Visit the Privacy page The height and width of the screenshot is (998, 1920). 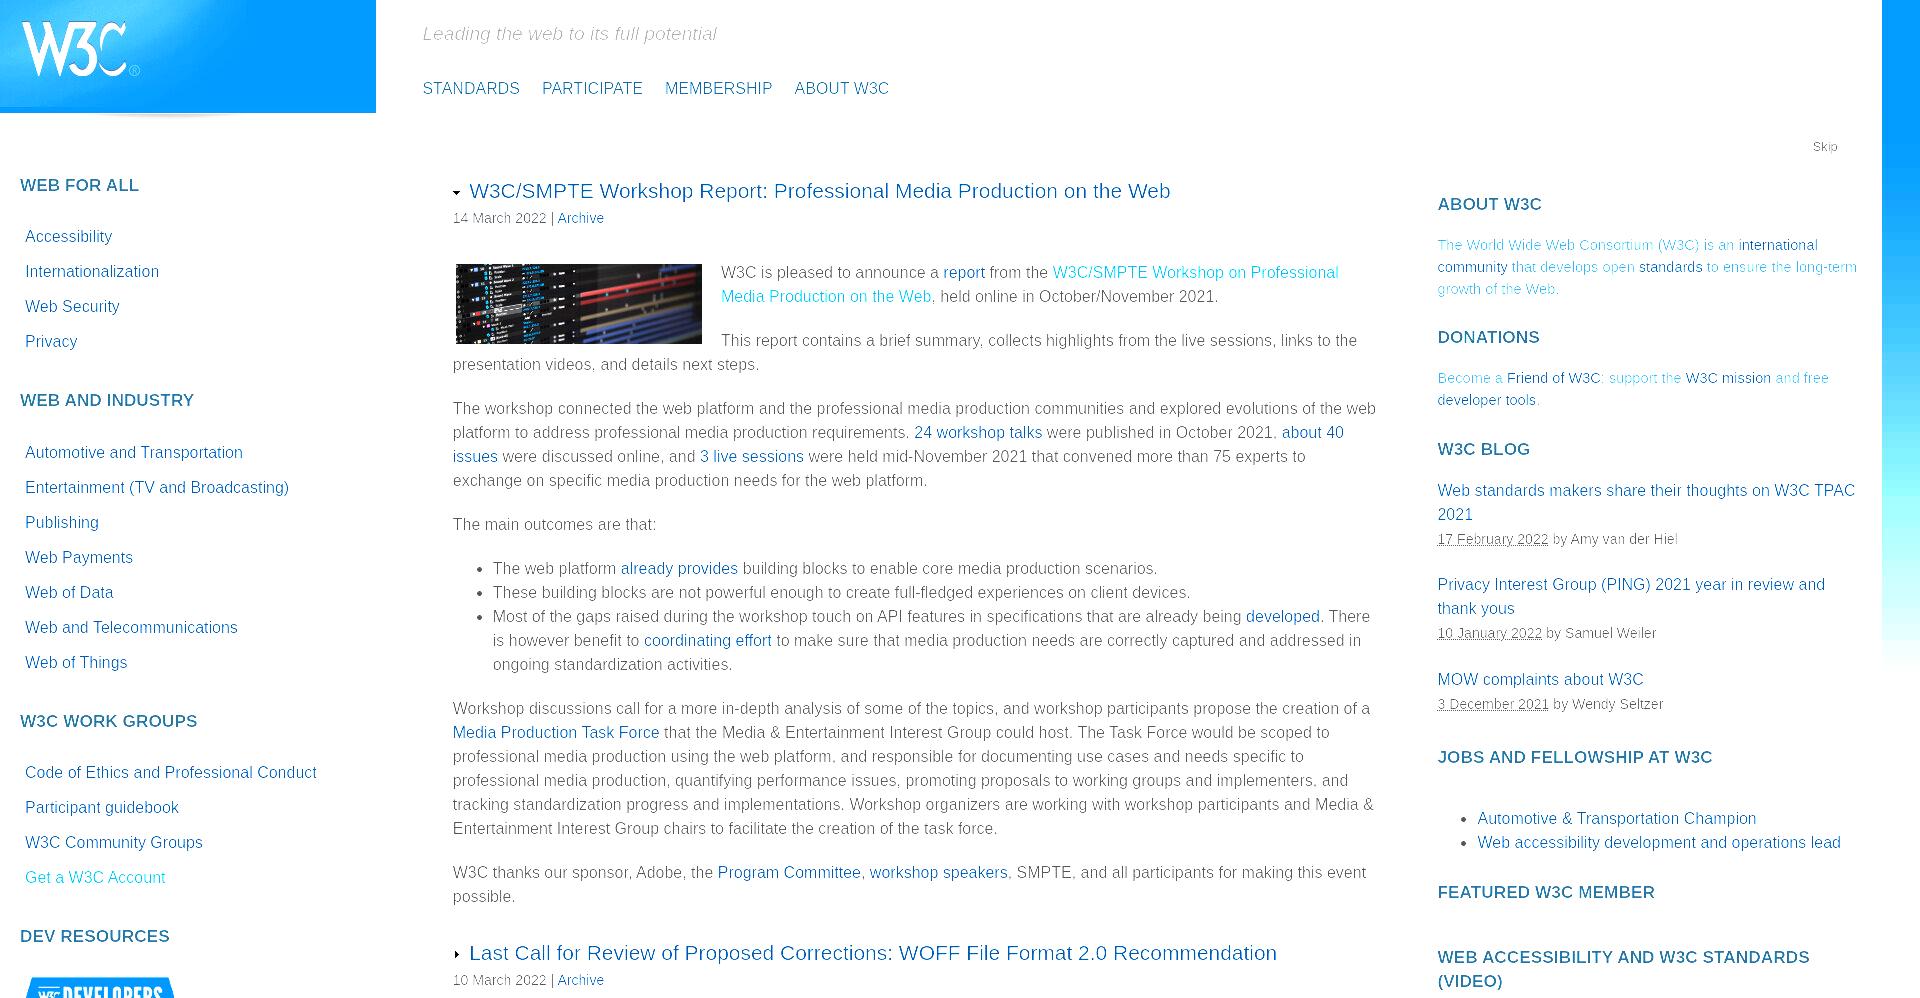point(51,341)
